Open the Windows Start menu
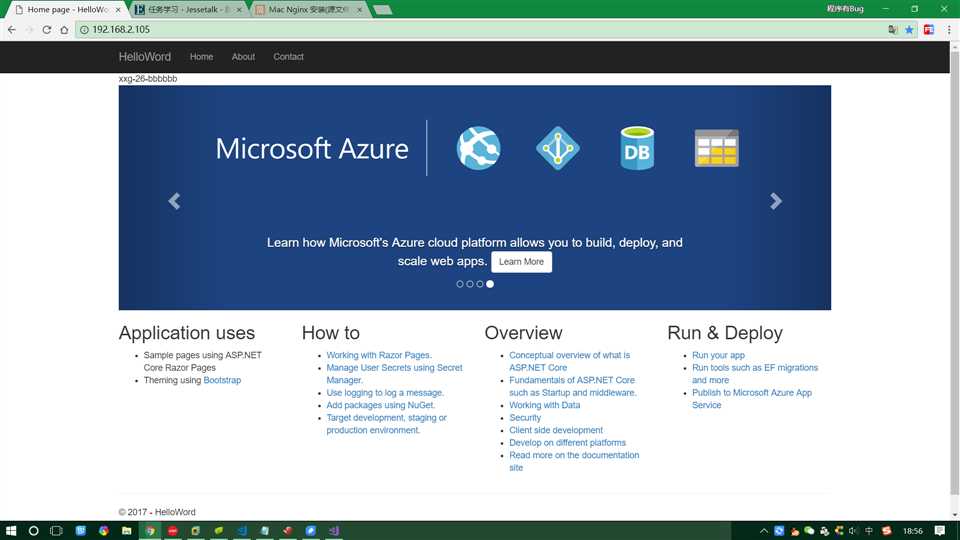Screen dimensions: 960x540 click(x=10, y=531)
